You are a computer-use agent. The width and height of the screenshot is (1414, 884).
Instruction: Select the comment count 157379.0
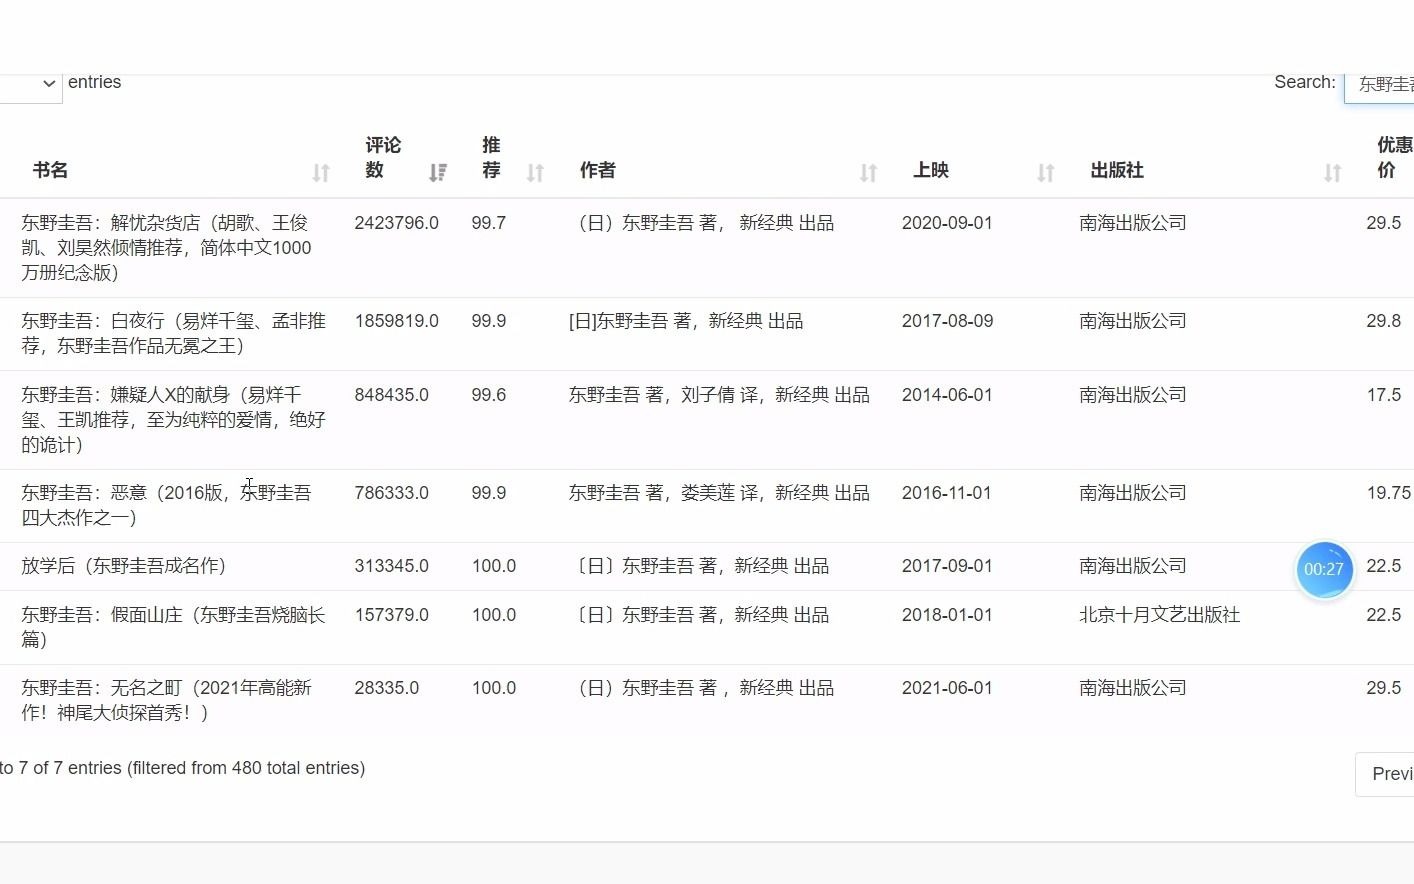392,615
